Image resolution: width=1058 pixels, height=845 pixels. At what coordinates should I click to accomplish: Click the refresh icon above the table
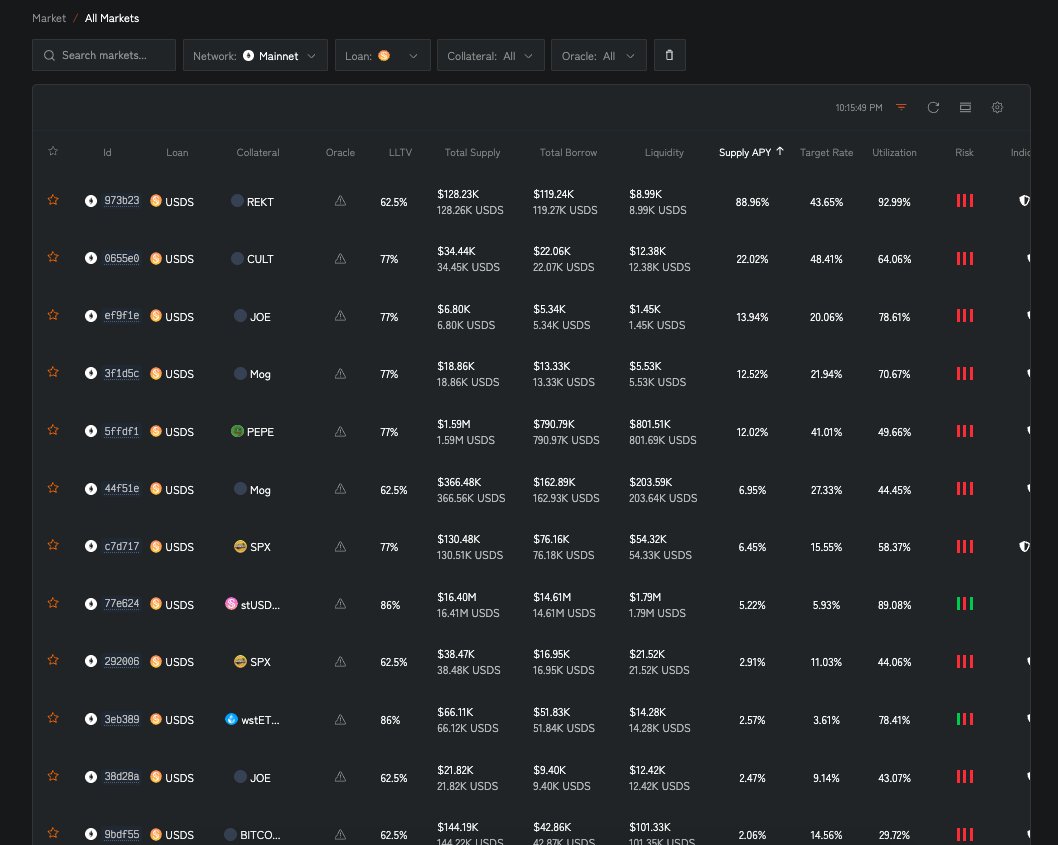point(933,107)
